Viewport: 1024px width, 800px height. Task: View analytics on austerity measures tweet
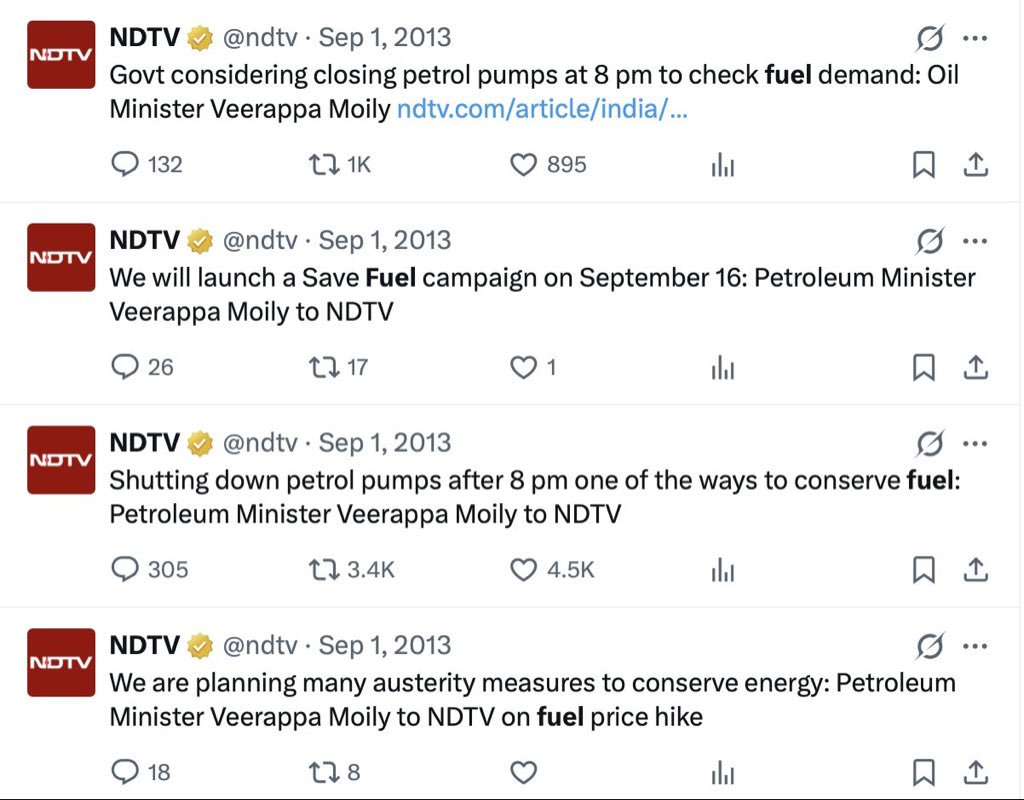pos(723,772)
